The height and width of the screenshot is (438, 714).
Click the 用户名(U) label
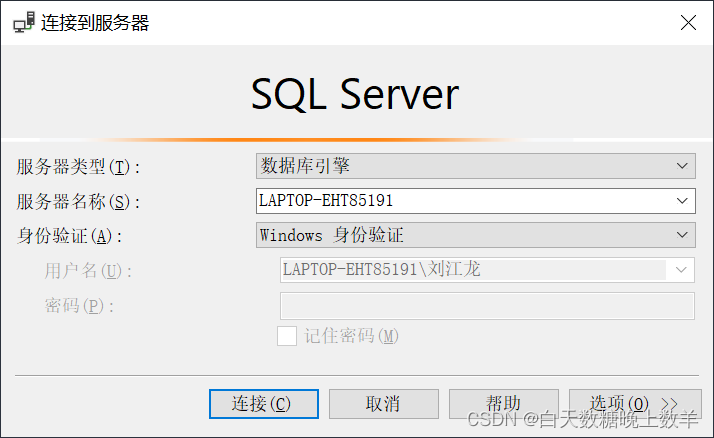pos(88,271)
